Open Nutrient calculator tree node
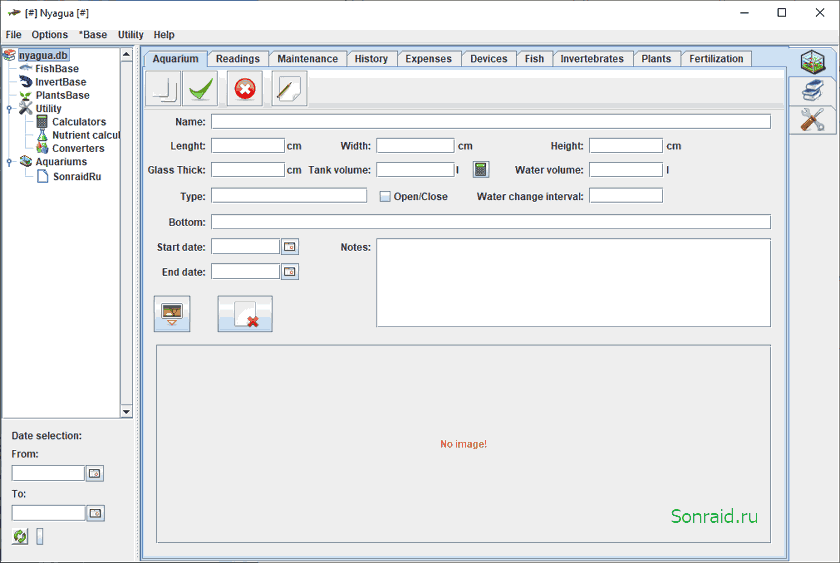Screen dimensions: 840x563 86,135
